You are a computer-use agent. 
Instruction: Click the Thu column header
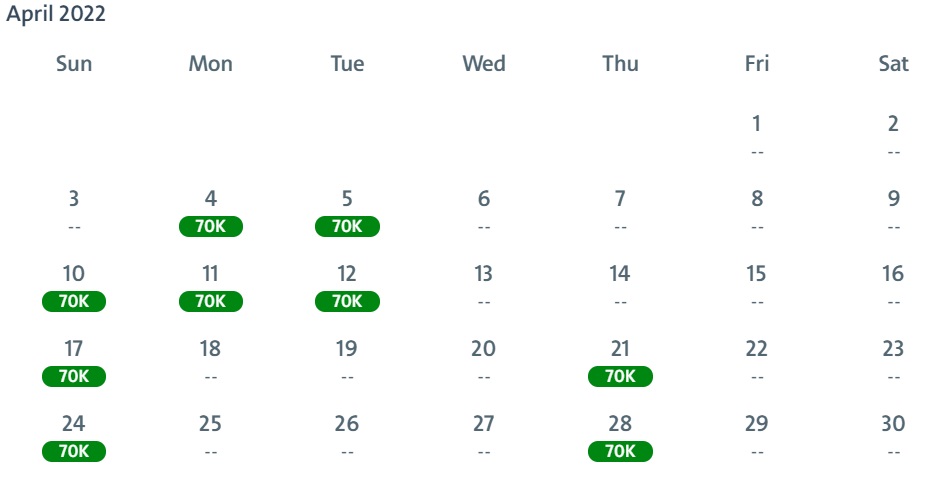tap(621, 64)
